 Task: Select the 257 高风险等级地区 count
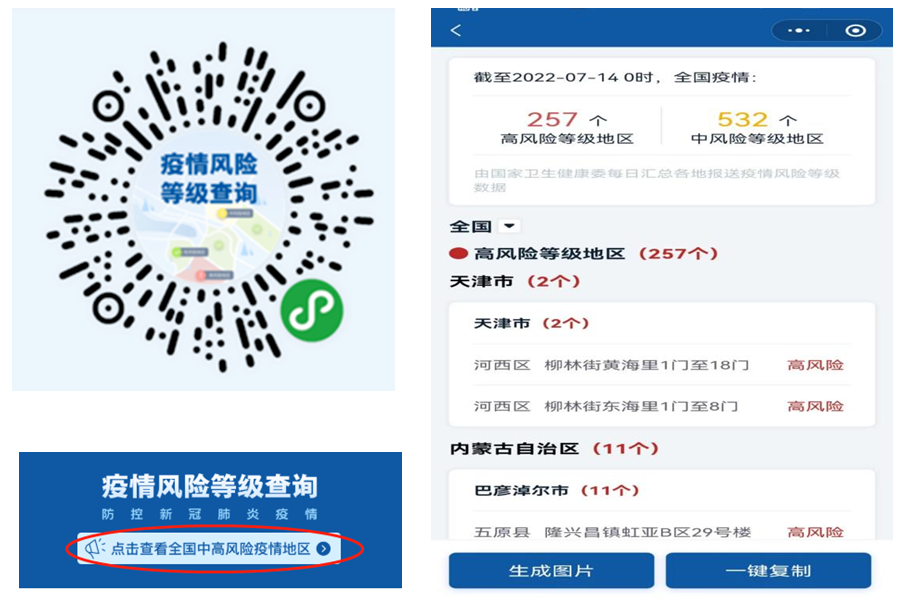(566, 127)
